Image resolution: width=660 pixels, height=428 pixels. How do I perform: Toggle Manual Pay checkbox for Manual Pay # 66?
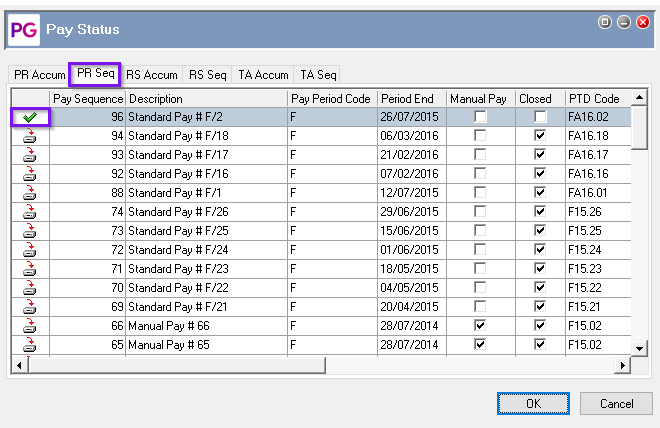481,325
